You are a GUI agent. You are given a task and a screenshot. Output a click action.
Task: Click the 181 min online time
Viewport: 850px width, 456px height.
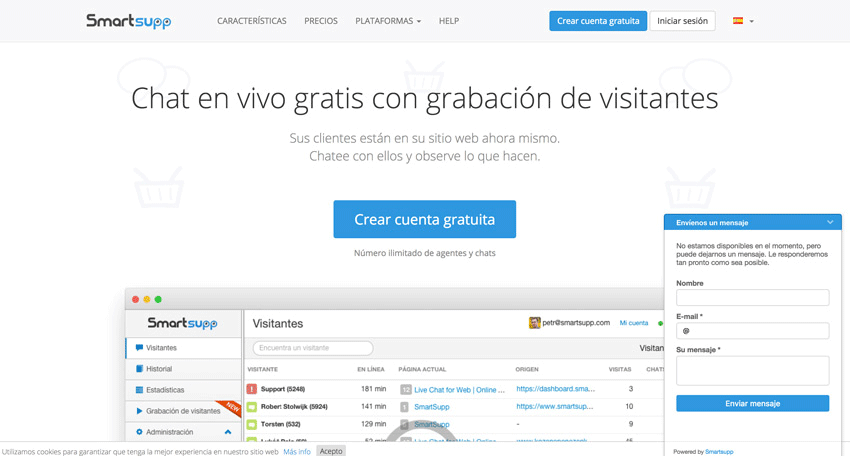tap(374, 389)
